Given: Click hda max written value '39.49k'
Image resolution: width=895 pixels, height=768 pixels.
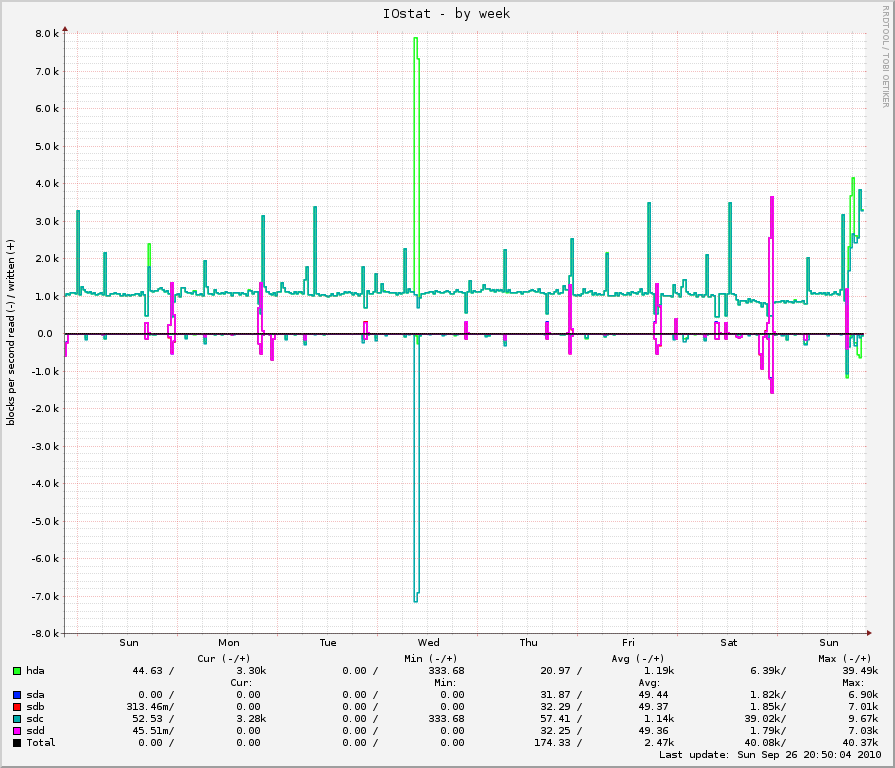Looking at the screenshot, I should pyautogui.click(x=861, y=671).
